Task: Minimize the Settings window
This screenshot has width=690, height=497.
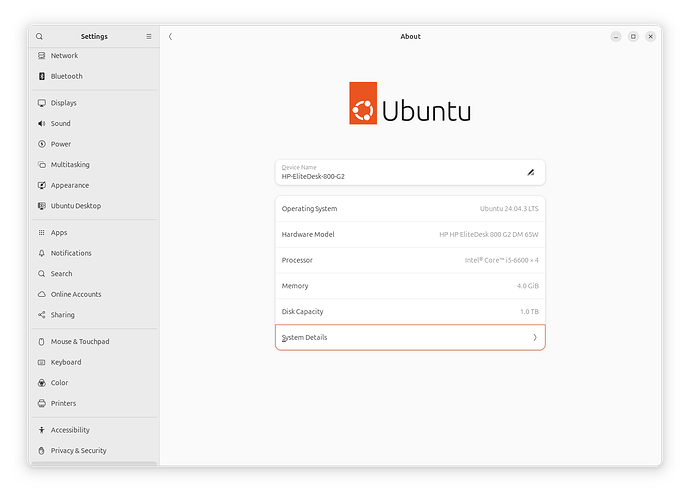Action: click(x=616, y=37)
